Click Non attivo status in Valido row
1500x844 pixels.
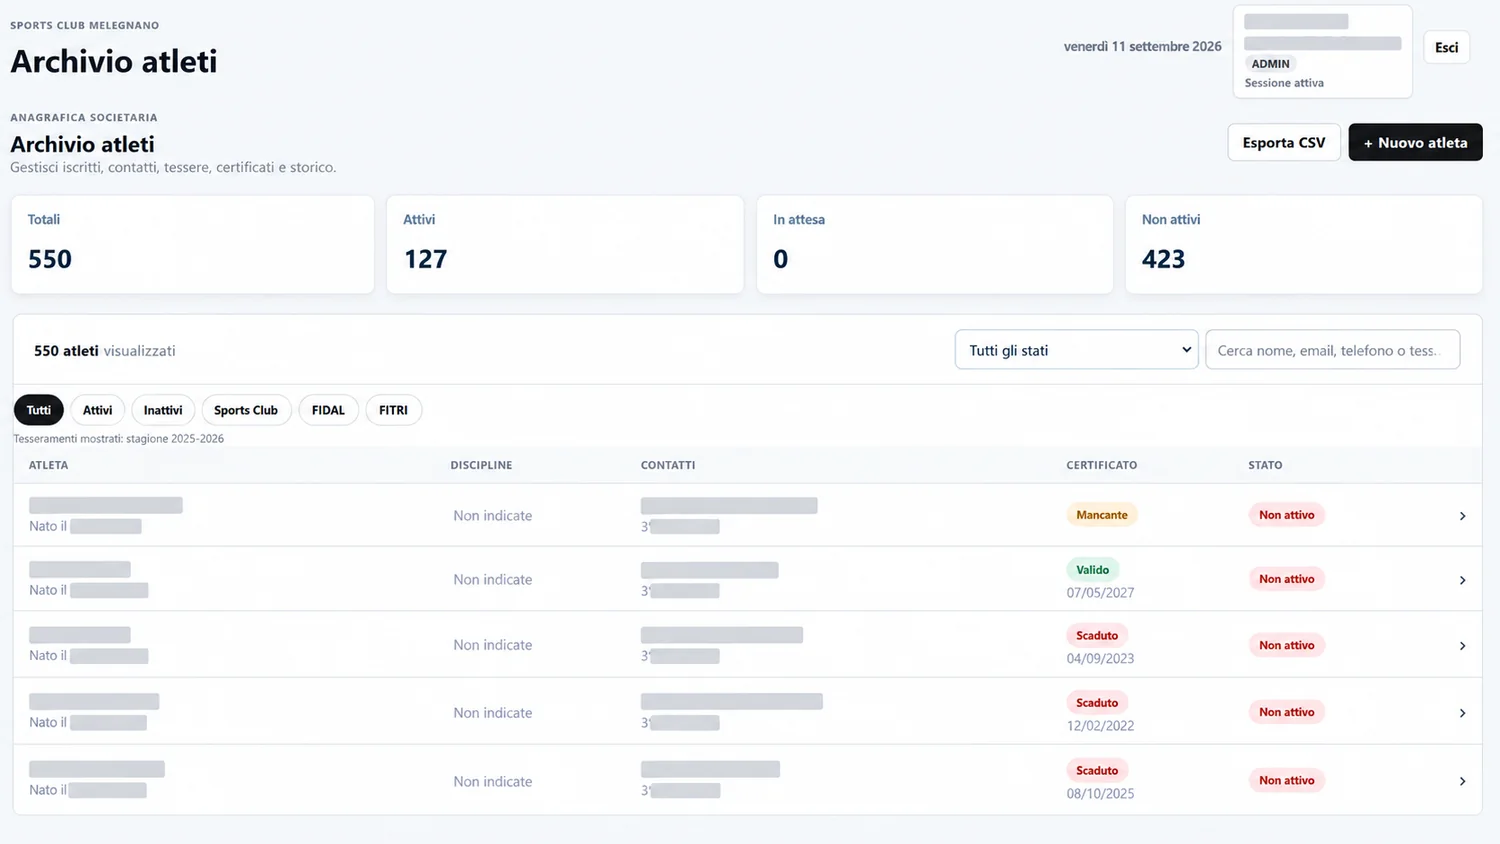[x=1287, y=579]
